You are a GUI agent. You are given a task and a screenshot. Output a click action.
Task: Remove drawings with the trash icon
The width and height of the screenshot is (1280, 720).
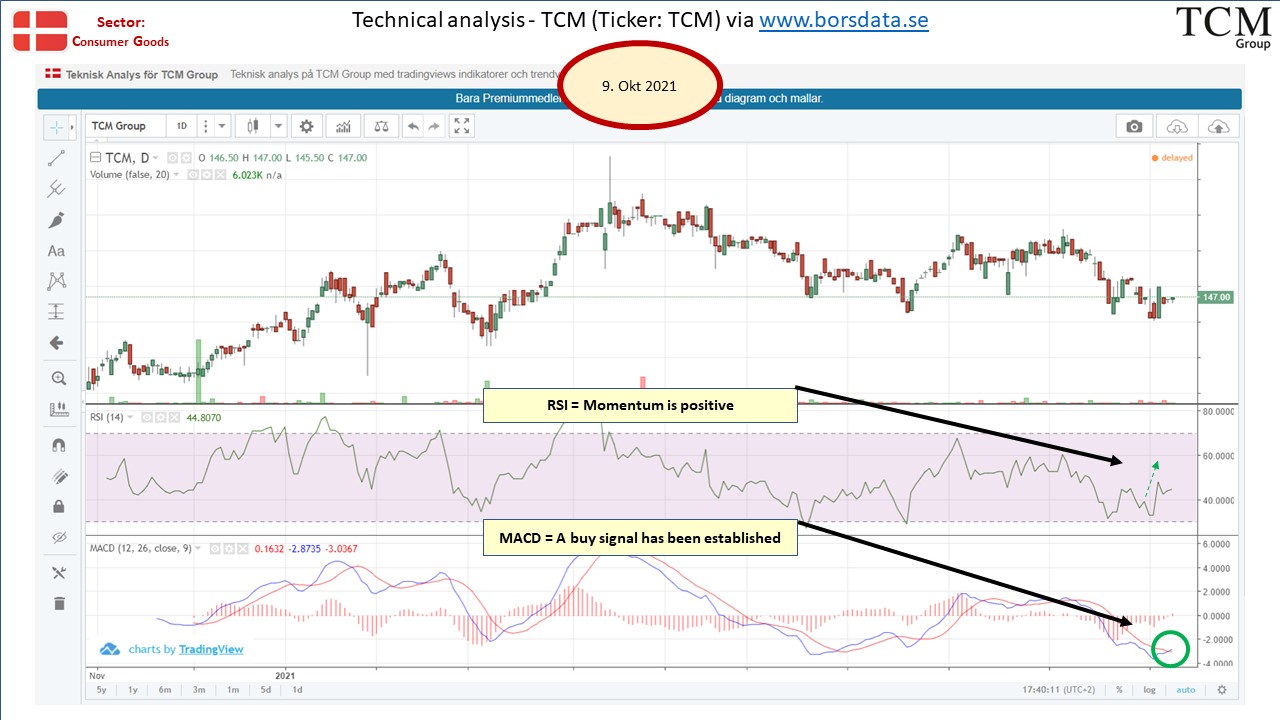(x=57, y=603)
